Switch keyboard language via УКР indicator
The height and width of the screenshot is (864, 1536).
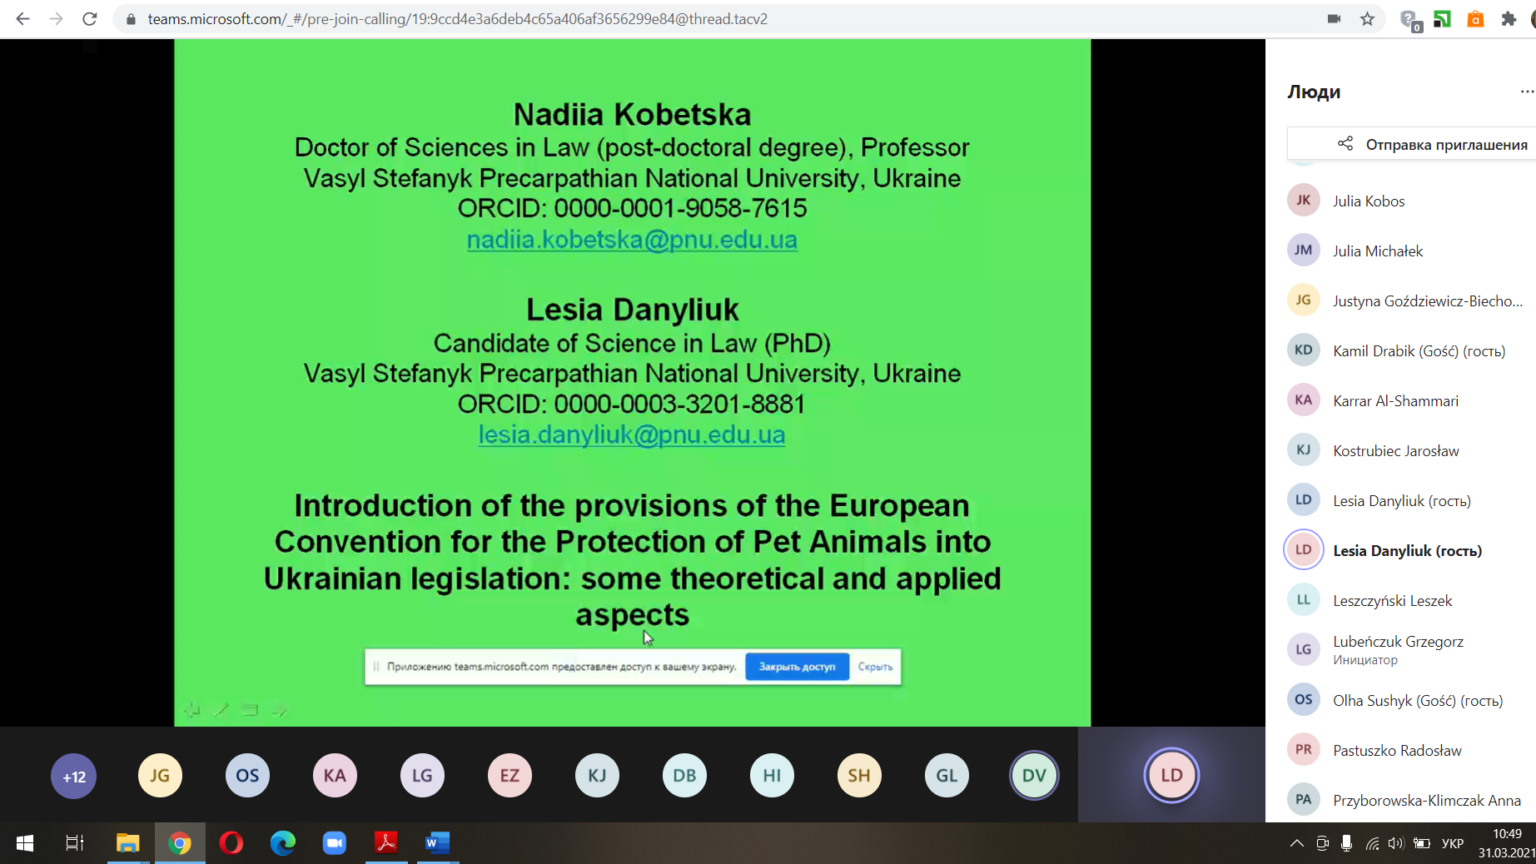1453,843
